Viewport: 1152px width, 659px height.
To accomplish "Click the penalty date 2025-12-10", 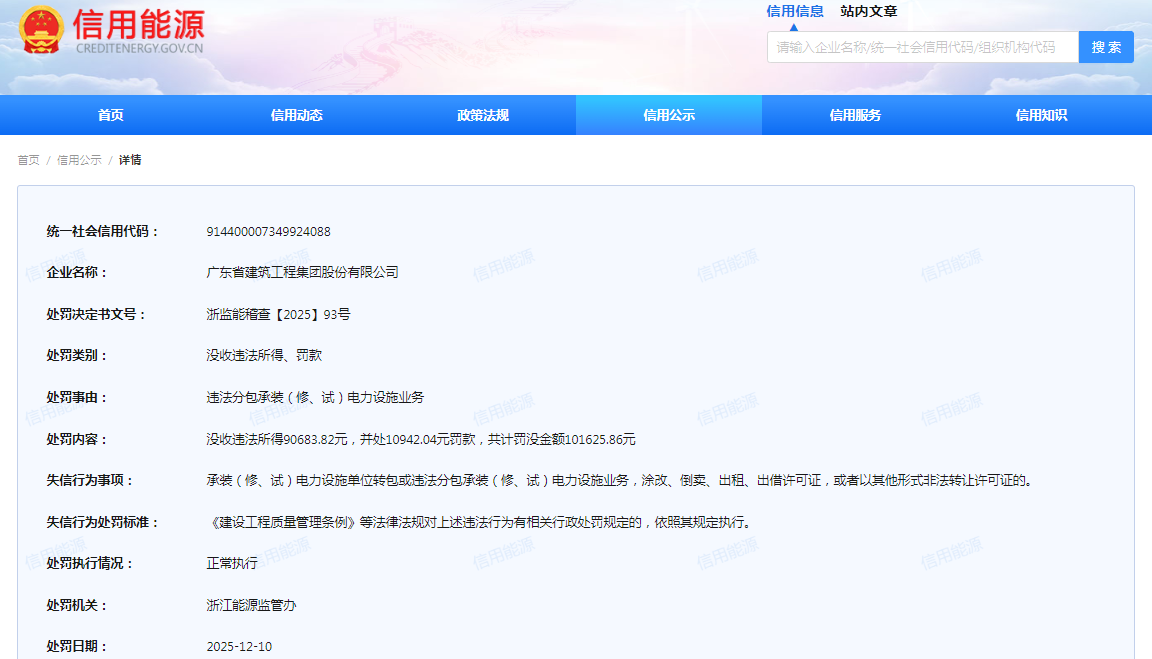I will pos(239,647).
